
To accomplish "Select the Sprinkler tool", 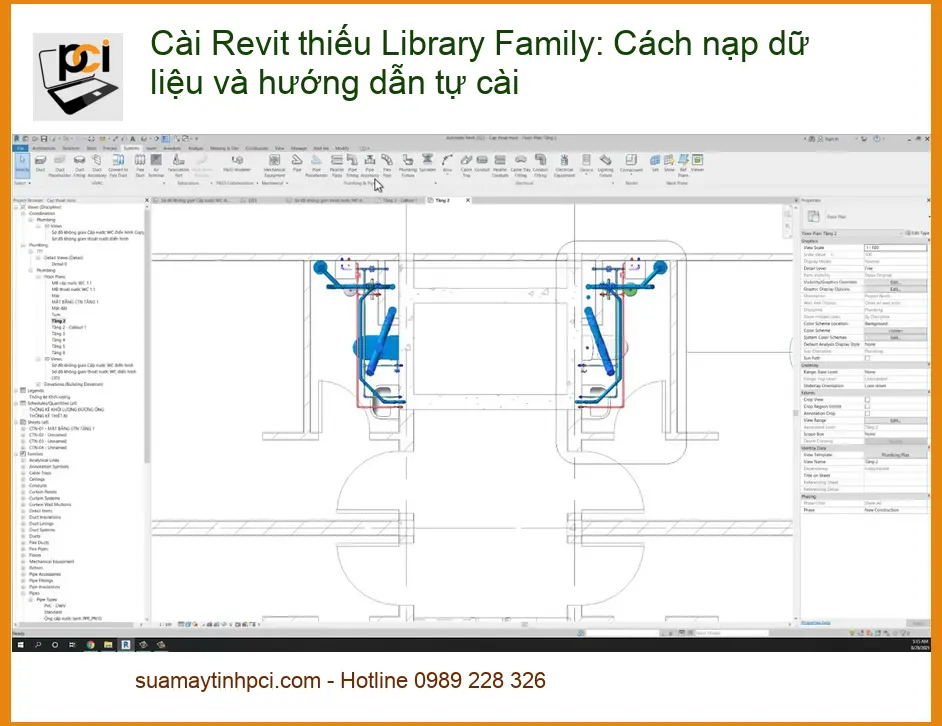I will coord(427,163).
